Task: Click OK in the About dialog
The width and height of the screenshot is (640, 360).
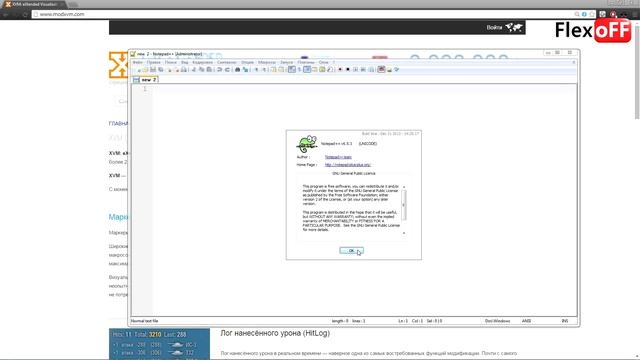Action: point(351,251)
